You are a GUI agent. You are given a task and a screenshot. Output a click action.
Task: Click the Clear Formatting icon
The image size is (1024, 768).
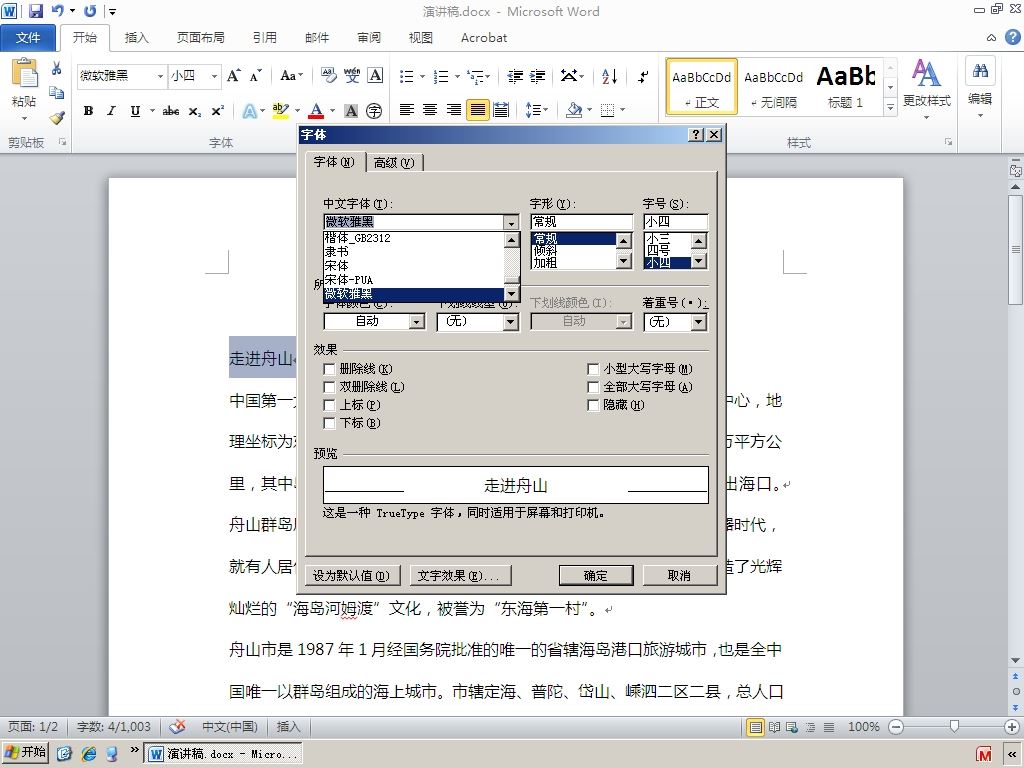pyautogui.click(x=328, y=76)
